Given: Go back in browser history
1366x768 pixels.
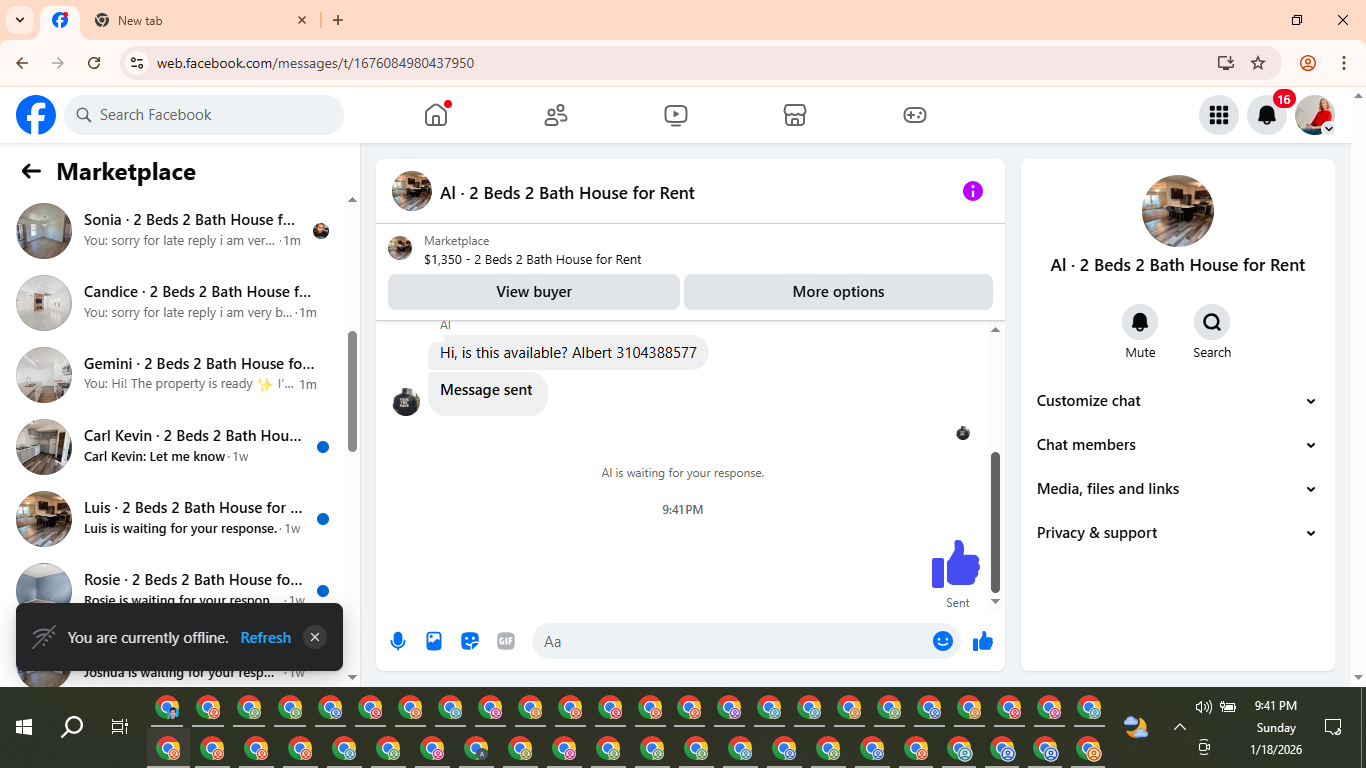Looking at the screenshot, I should pyautogui.click(x=22, y=63).
